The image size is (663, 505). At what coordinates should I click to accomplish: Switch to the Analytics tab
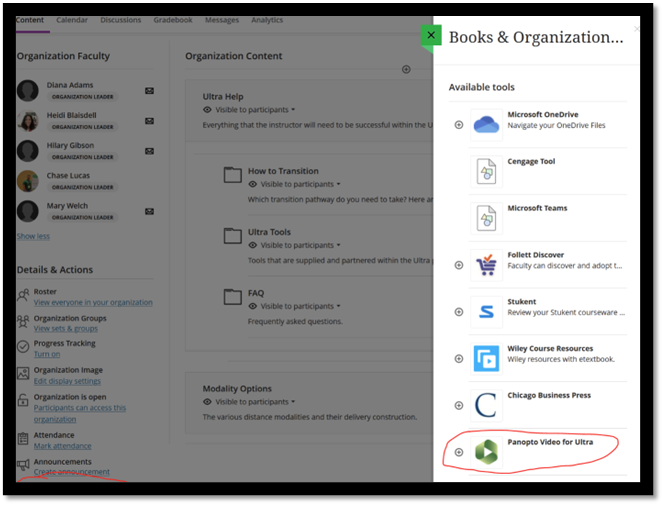tap(267, 20)
